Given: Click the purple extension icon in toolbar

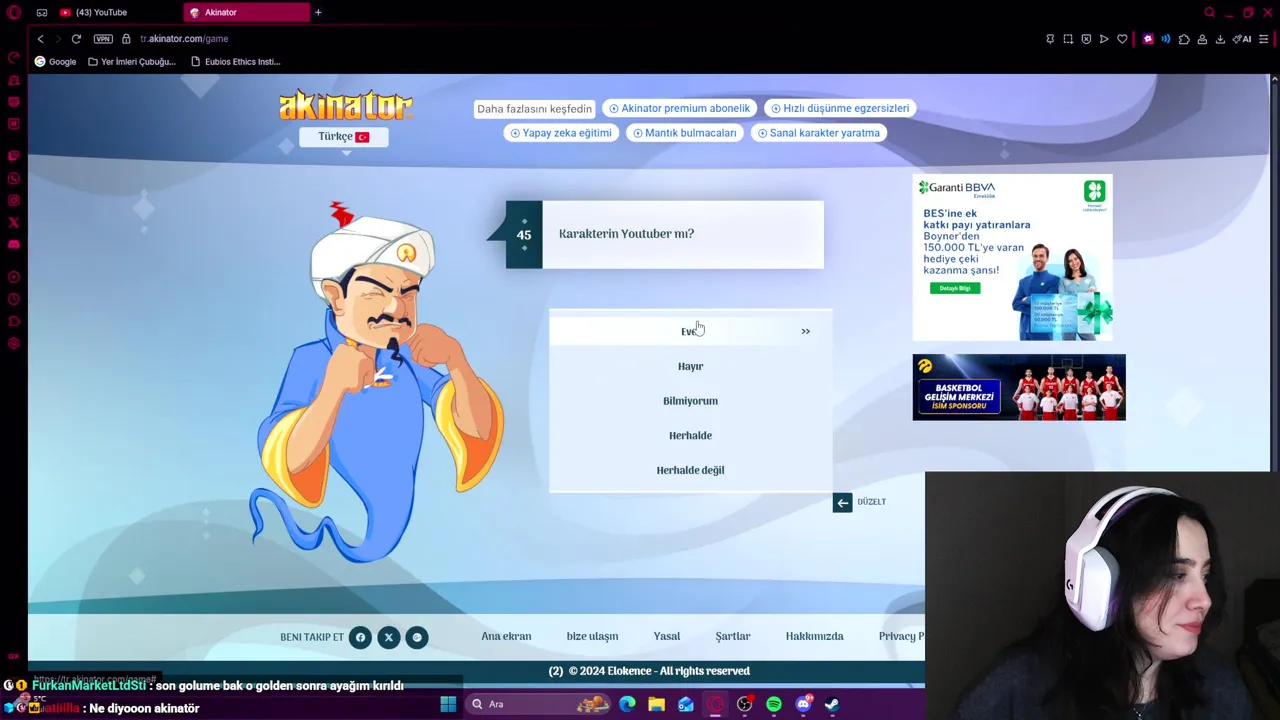Looking at the screenshot, I should click(1148, 39).
